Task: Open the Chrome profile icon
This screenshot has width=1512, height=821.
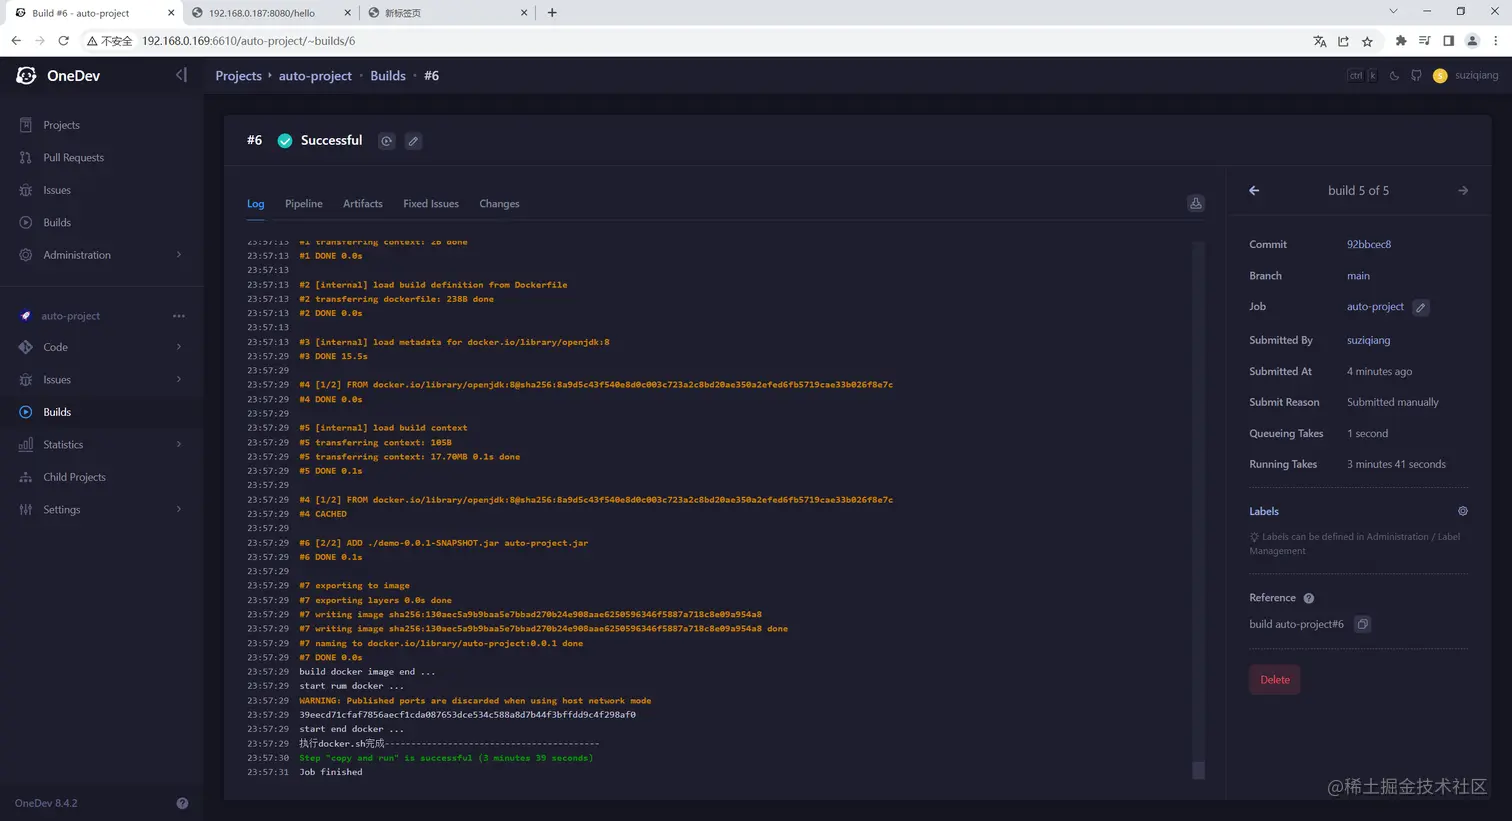Action: (1472, 41)
